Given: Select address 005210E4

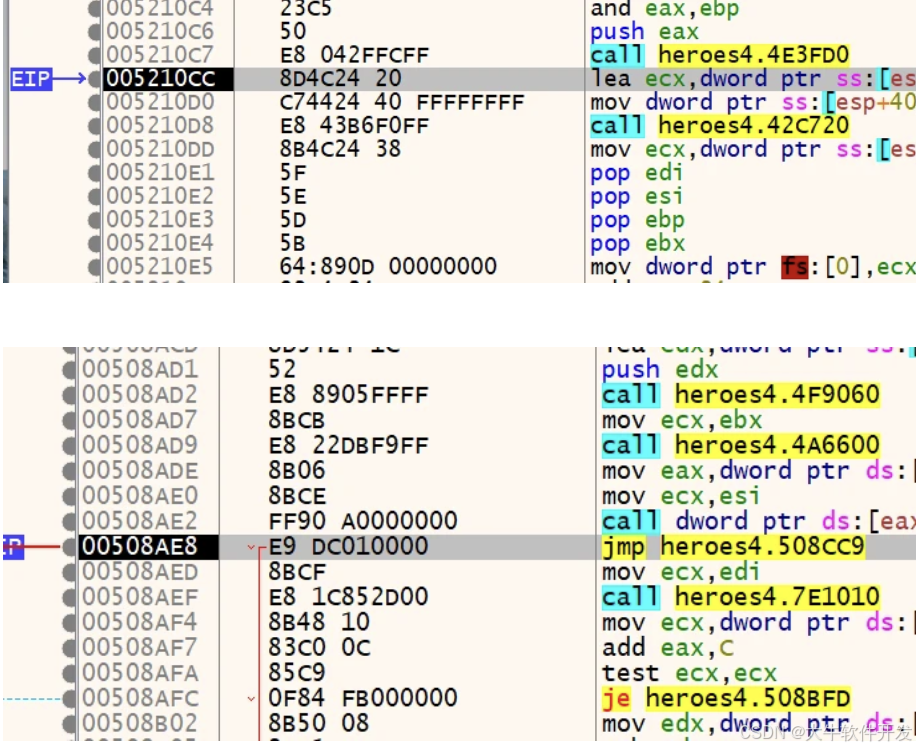Looking at the screenshot, I should pyautogui.click(x=160, y=243).
